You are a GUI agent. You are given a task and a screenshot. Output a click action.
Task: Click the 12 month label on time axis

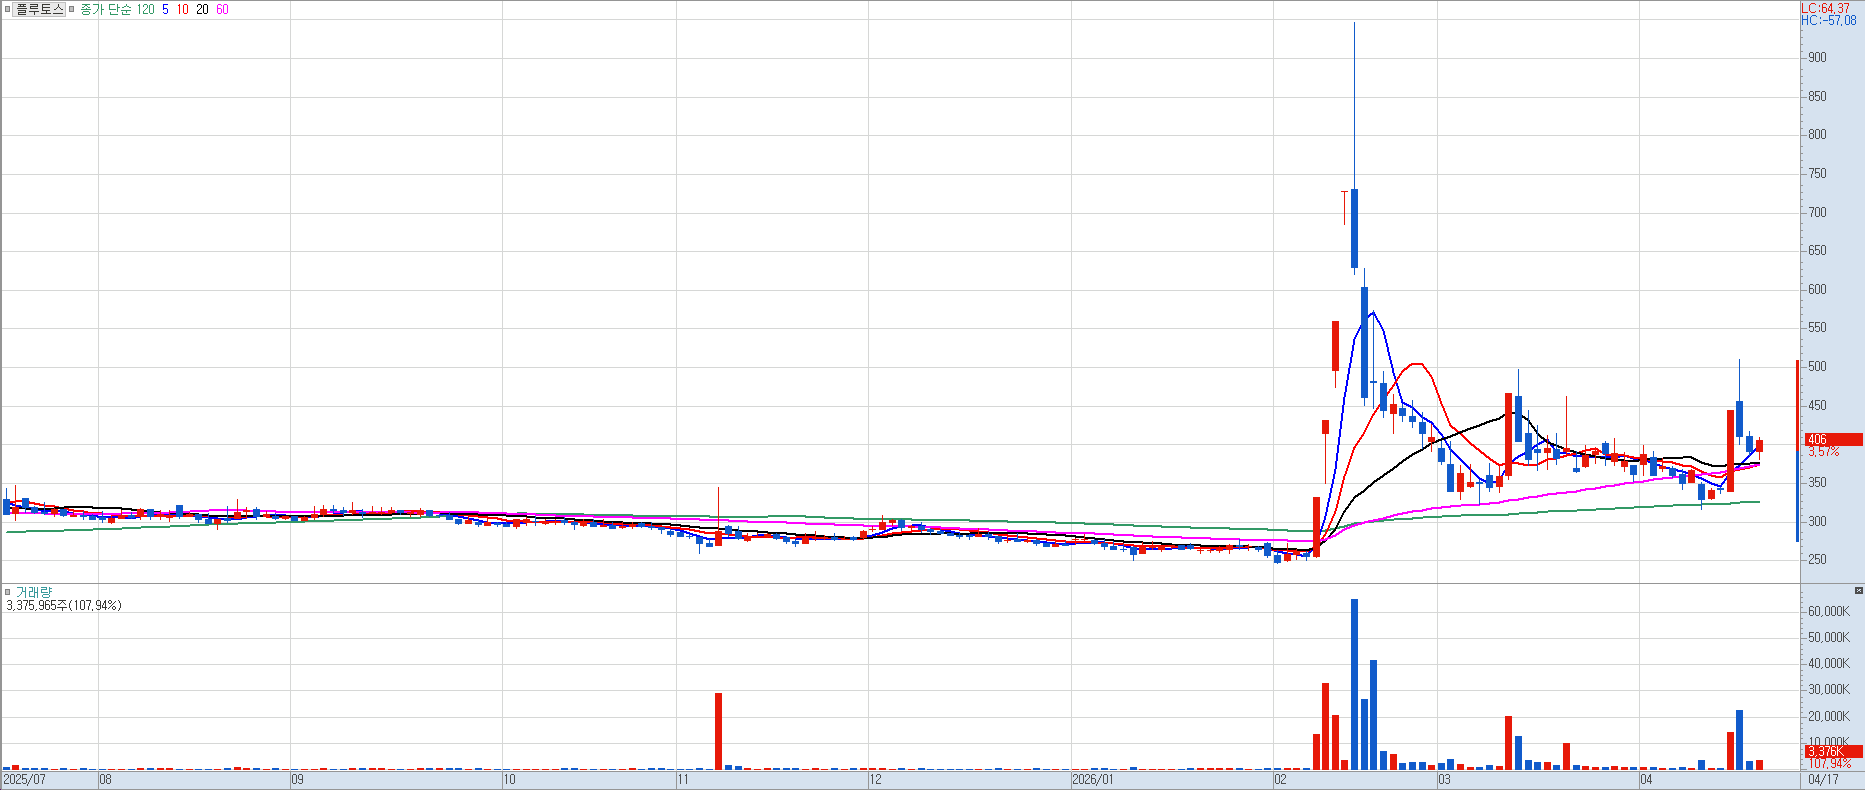click(x=875, y=779)
